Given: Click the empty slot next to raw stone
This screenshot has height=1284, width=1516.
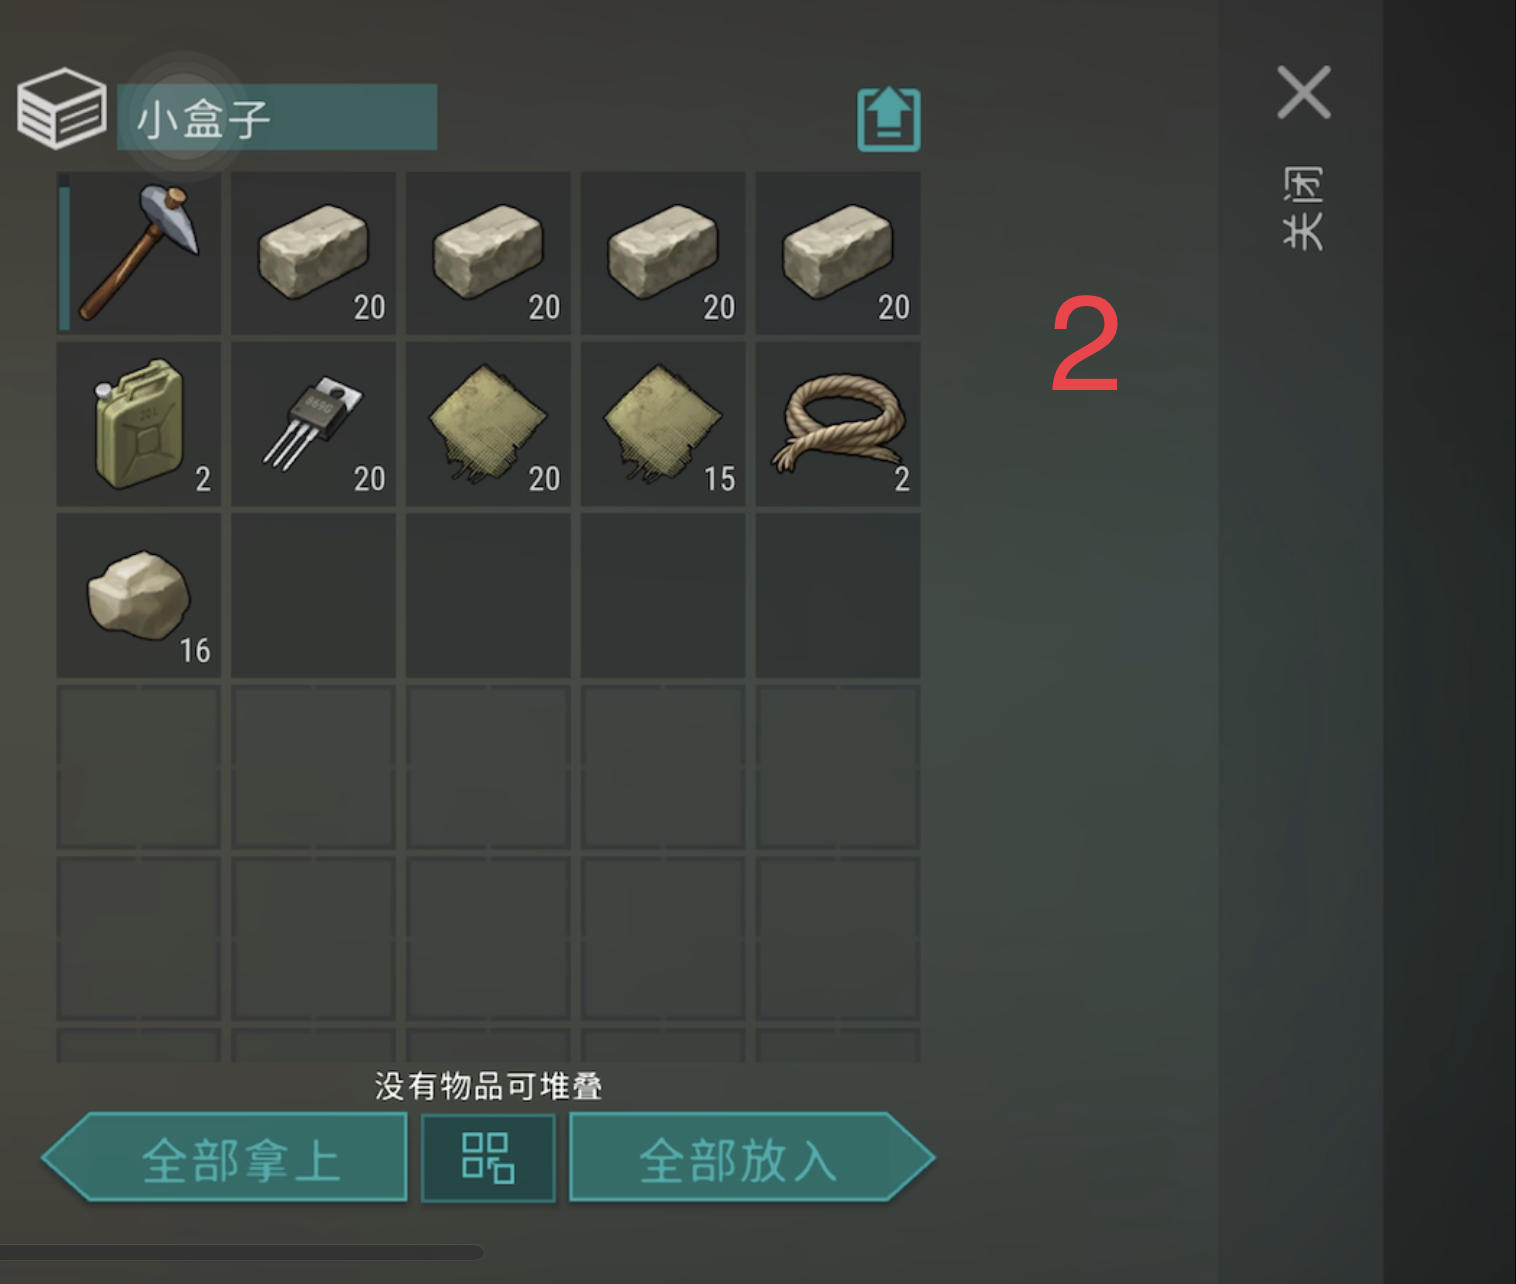Looking at the screenshot, I should (x=313, y=596).
